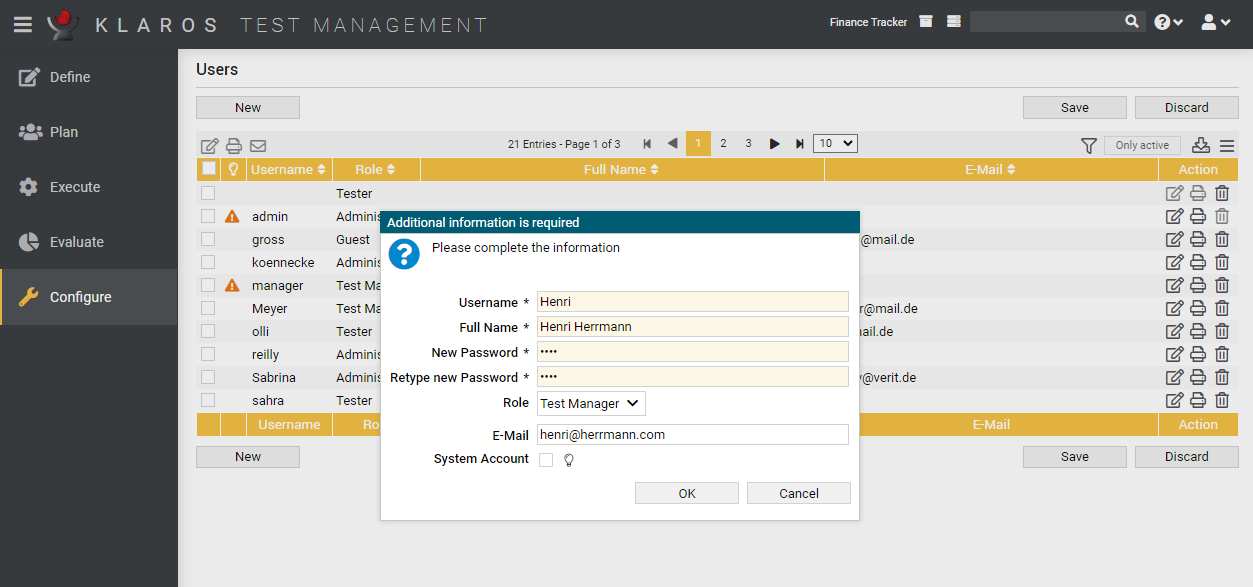Click the print icon in the table toolbar
The image size is (1253, 587).
(x=233, y=145)
